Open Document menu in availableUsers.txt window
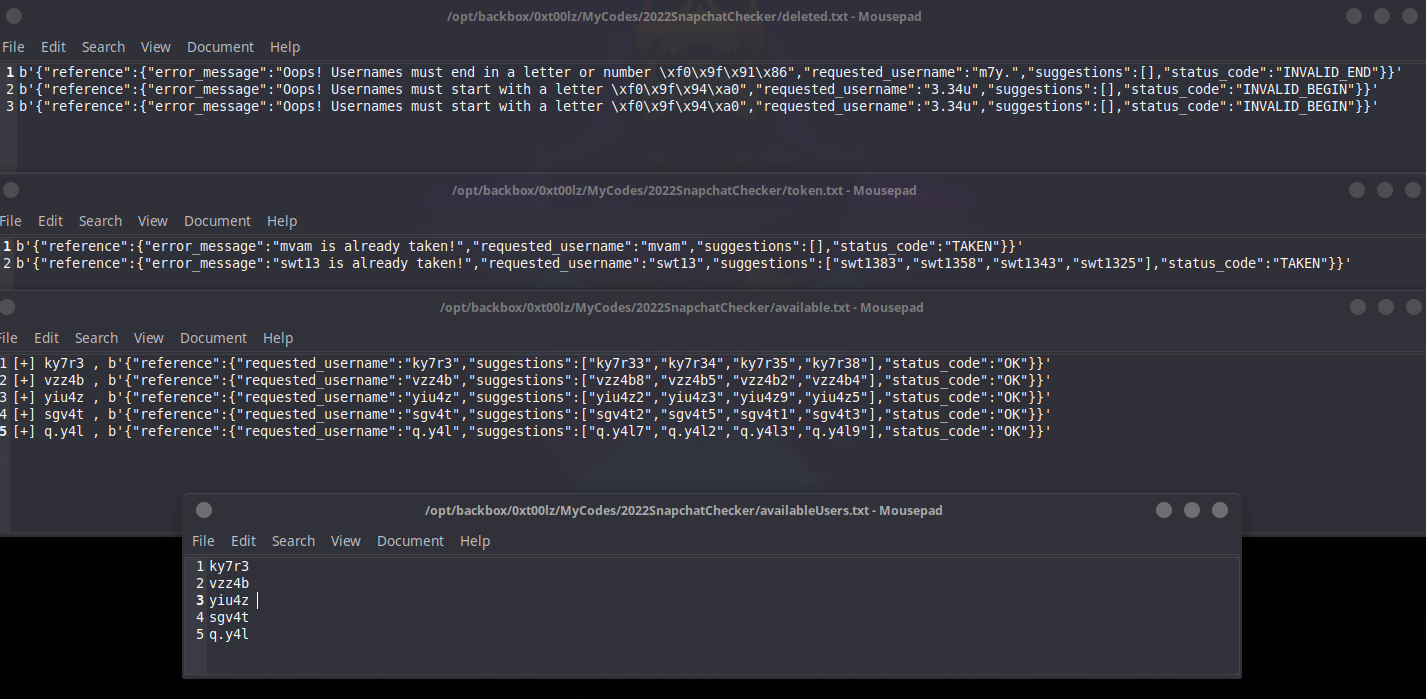The width and height of the screenshot is (1426, 699). 410,541
